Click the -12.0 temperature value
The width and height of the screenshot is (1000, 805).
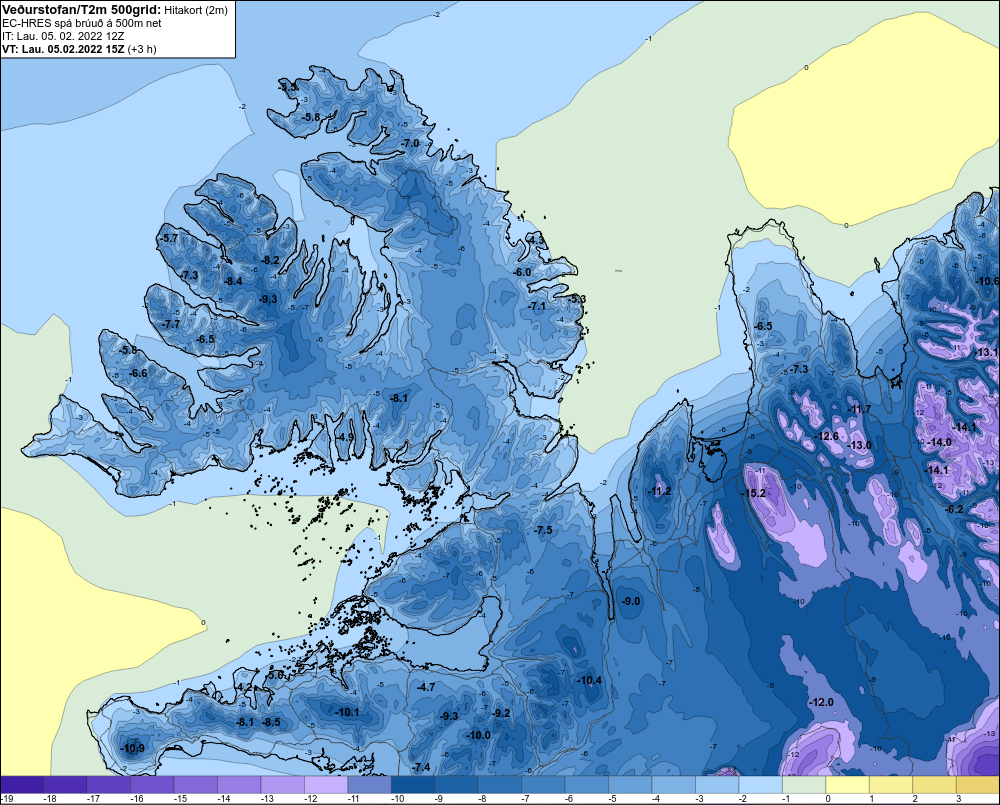(x=821, y=702)
